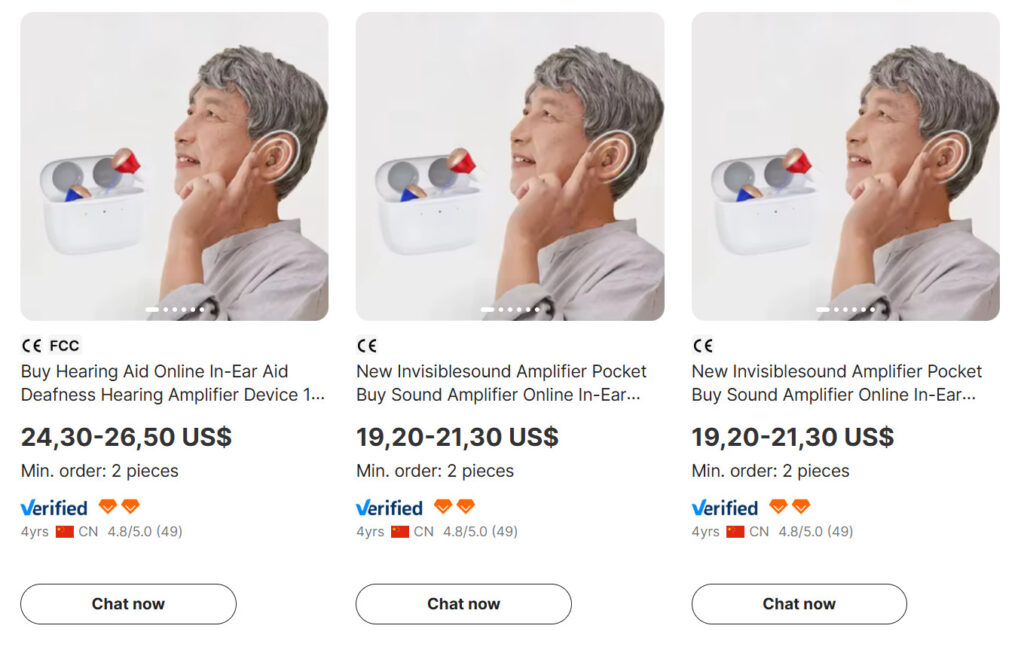Screen dimensions: 1024x647
Task: Click the CE mark on the rightmost product card
Action: (703, 346)
